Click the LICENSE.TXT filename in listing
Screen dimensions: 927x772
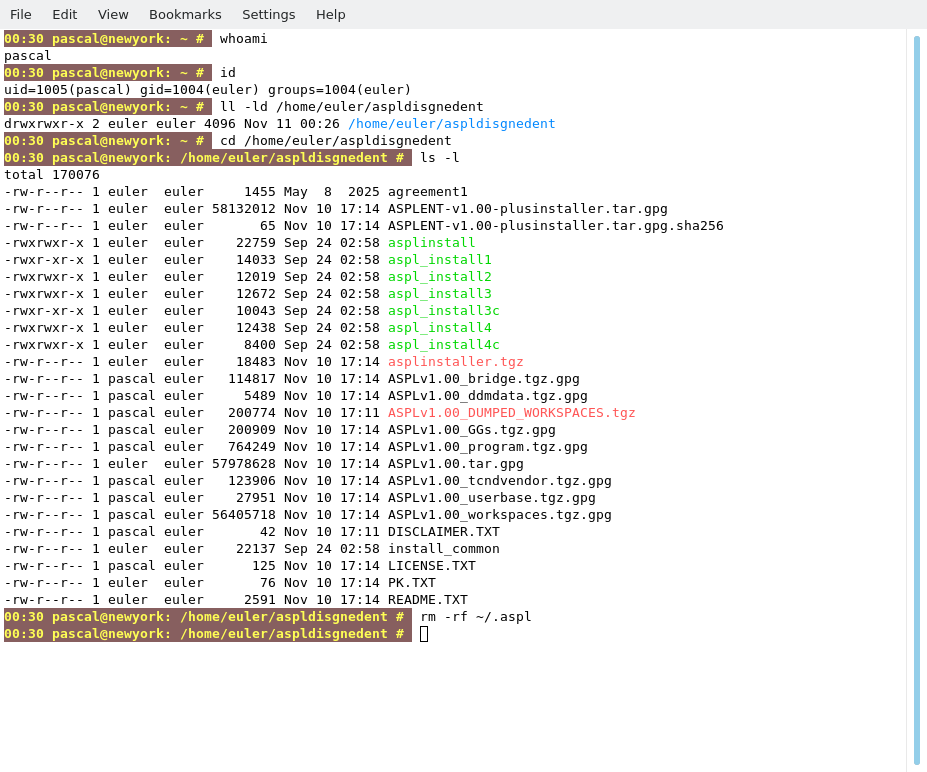[x=431, y=566]
